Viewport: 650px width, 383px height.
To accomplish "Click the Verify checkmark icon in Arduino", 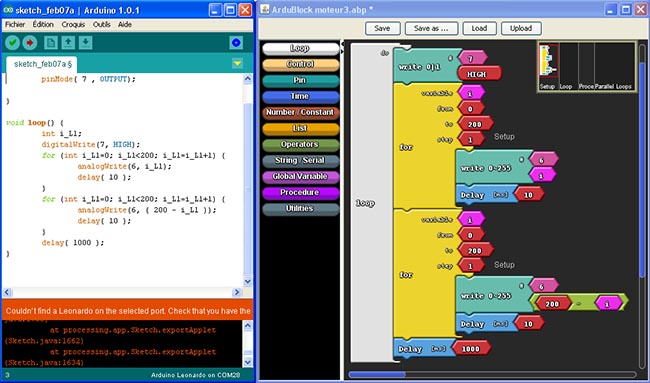I will (x=12, y=42).
